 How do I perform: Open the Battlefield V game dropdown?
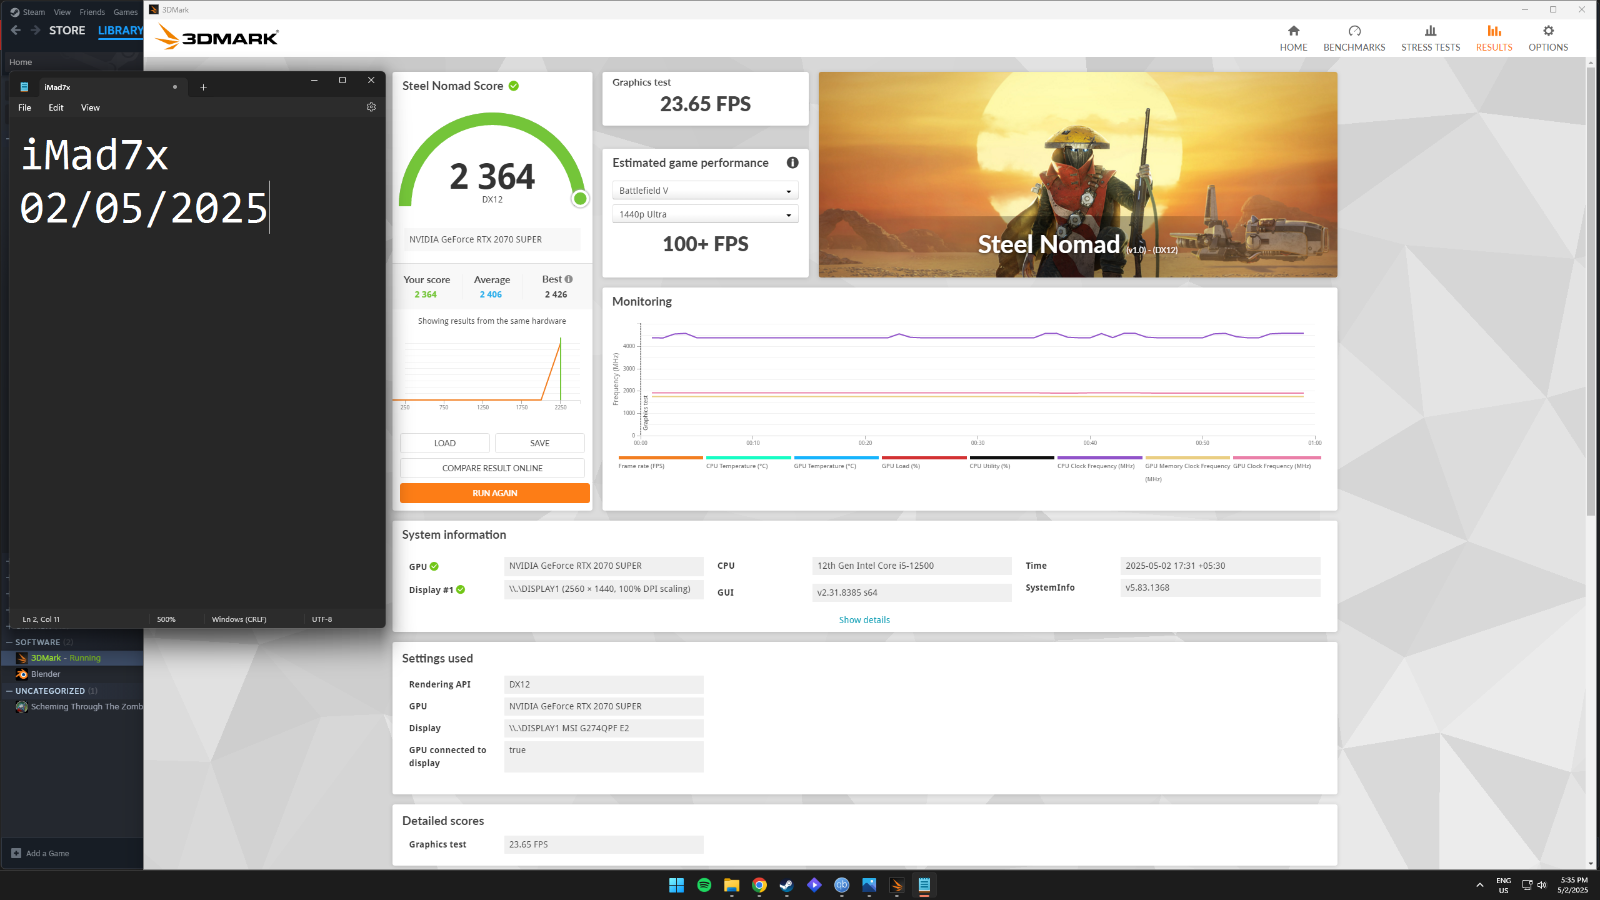tap(705, 191)
